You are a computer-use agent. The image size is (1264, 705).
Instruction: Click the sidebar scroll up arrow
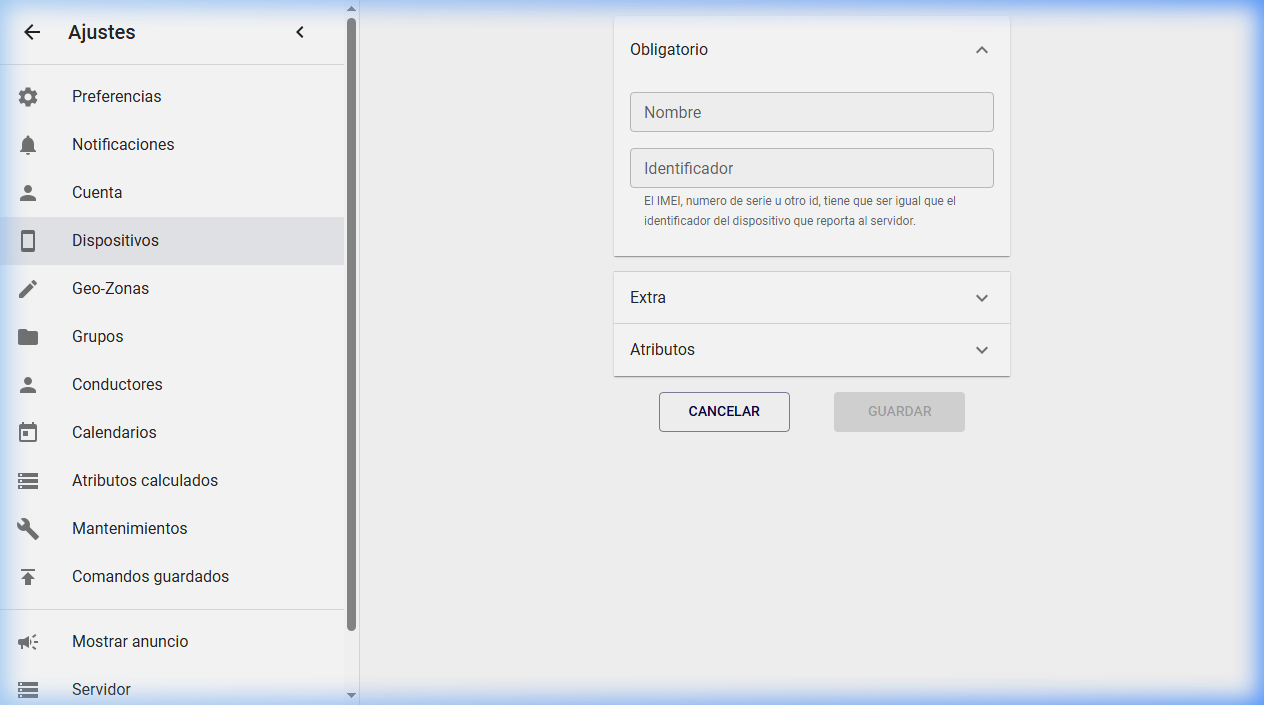(351, 8)
